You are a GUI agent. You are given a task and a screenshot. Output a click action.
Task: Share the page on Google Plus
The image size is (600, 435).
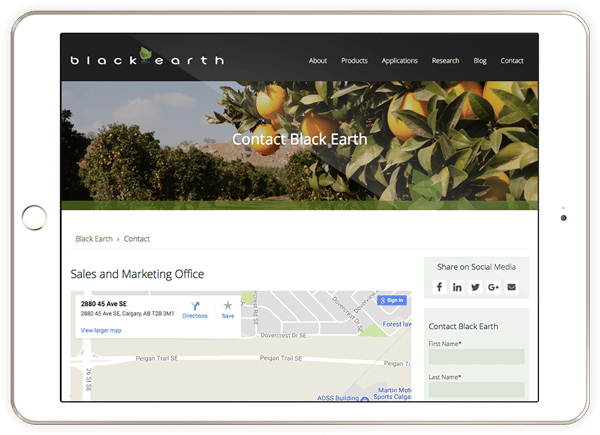pyautogui.click(x=493, y=287)
